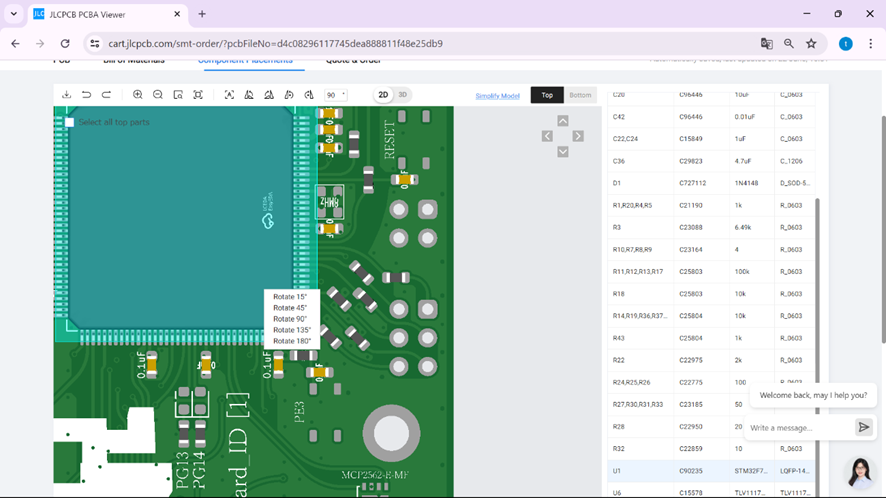The image size is (886, 498).
Task: Click the 'Simplify Model' link
Action: pos(497,96)
